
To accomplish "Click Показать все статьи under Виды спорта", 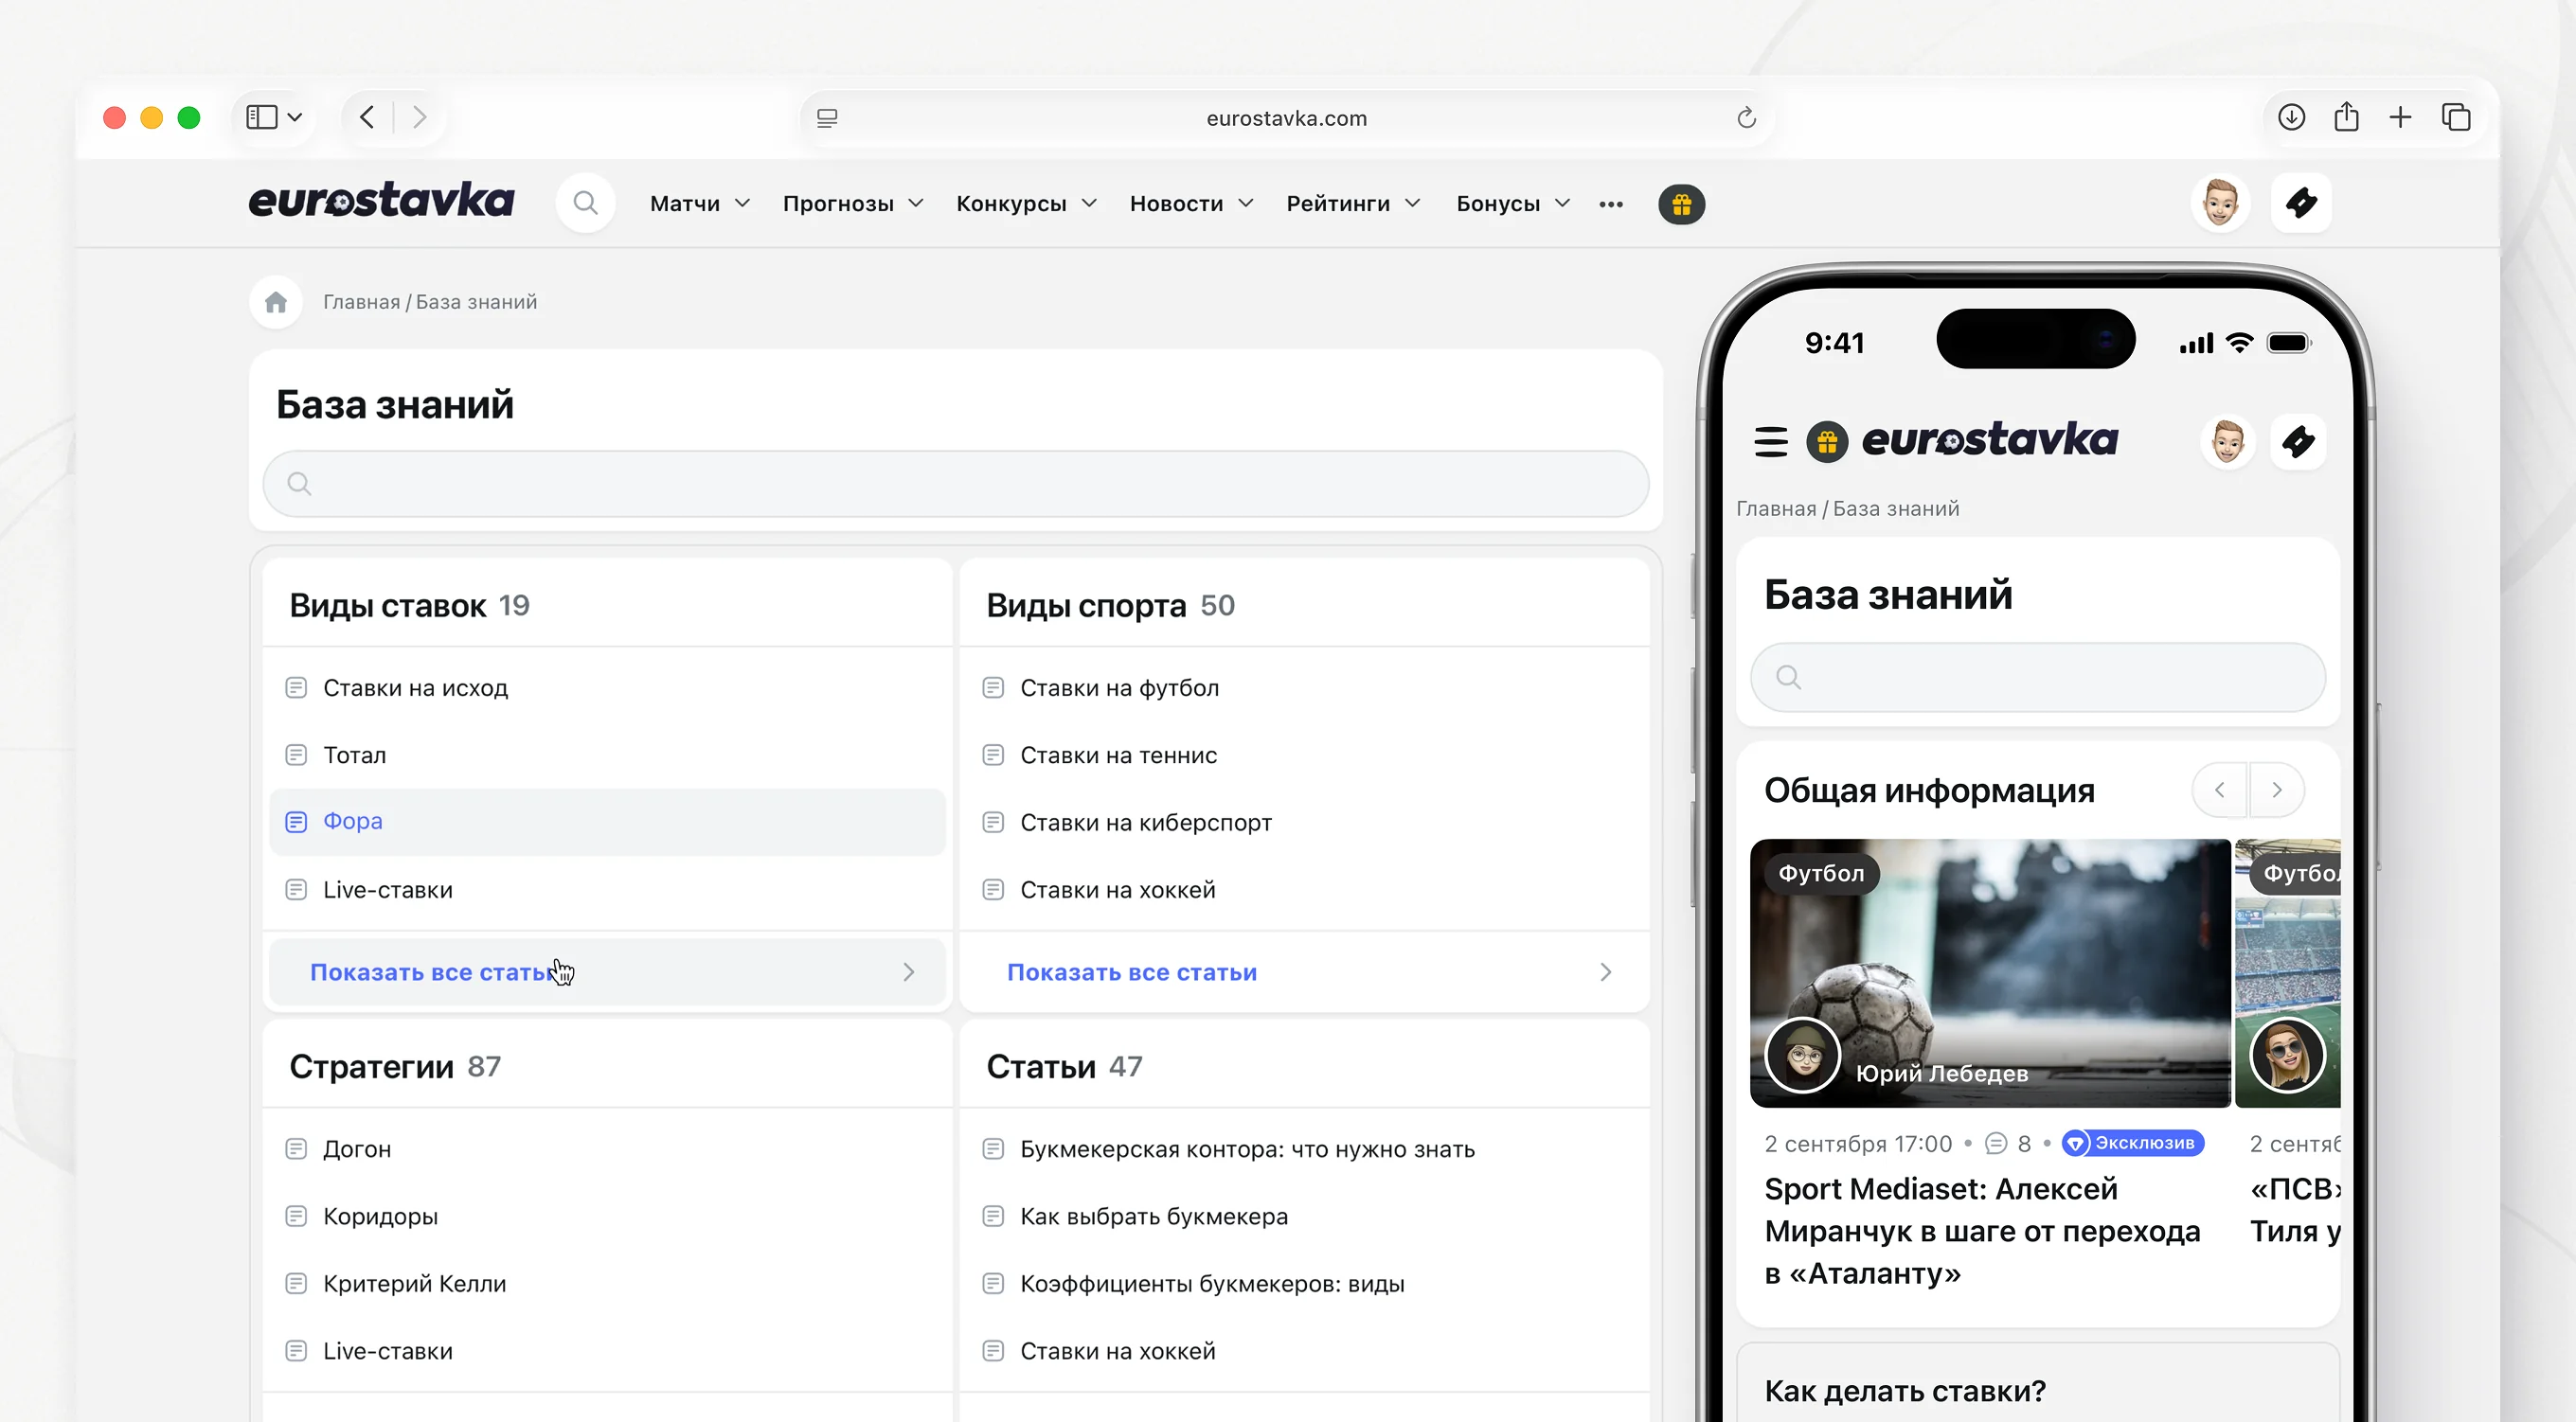I will click(1131, 972).
